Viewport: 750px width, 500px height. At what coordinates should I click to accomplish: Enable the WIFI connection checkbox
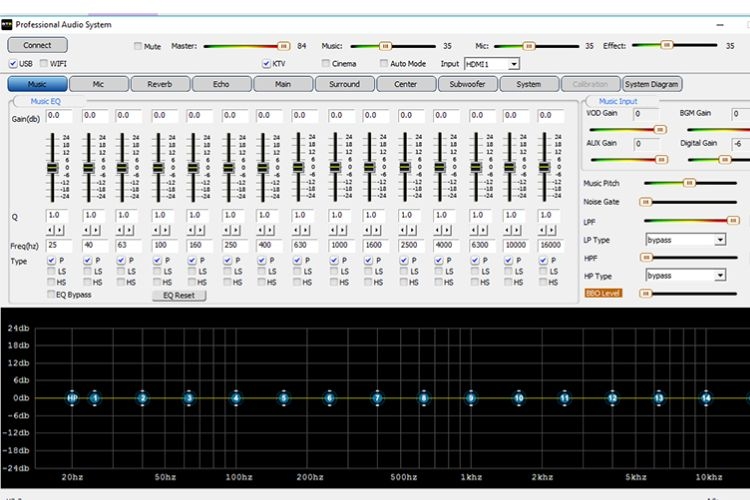pos(44,63)
